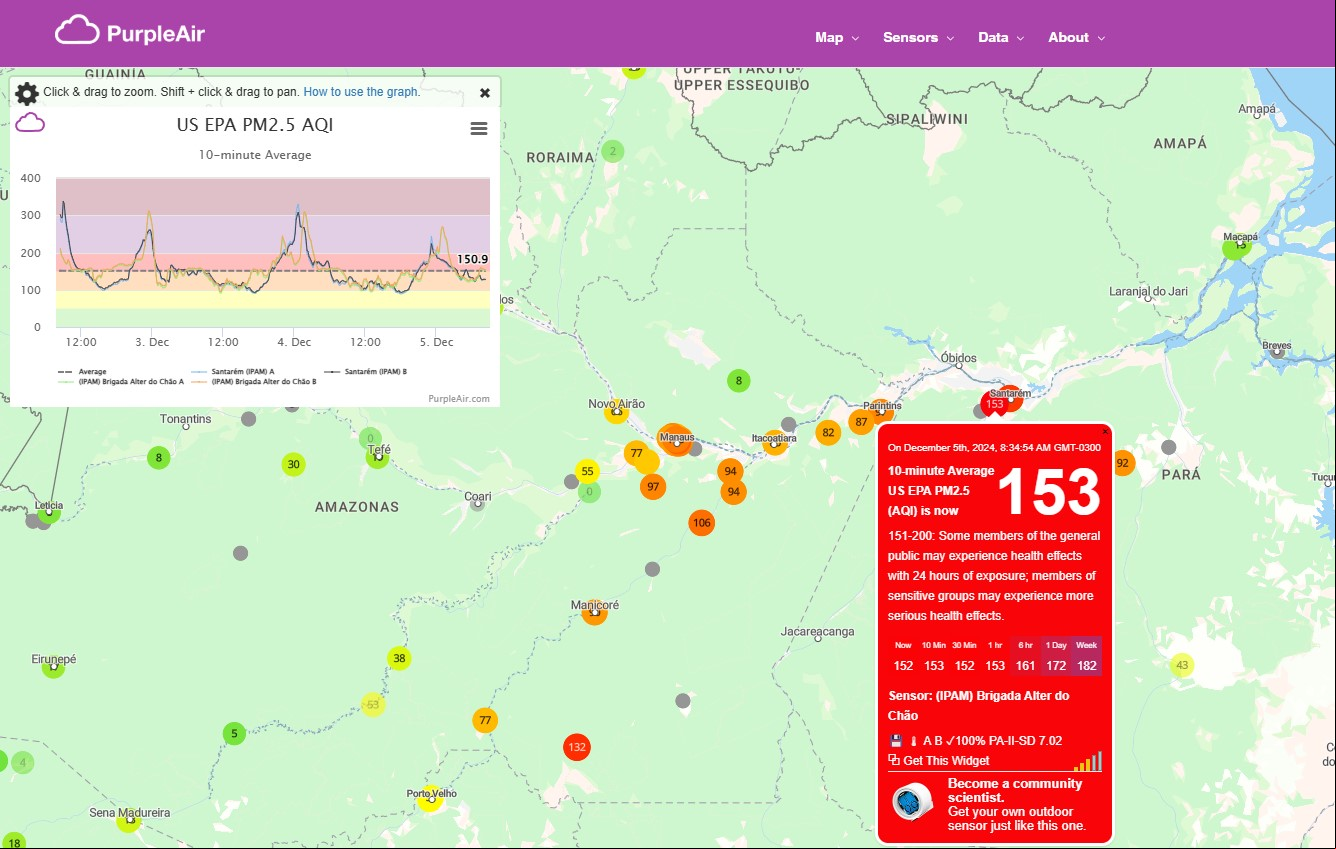
Task: Select the 1 hr averaging period
Action: (x=995, y=656)
